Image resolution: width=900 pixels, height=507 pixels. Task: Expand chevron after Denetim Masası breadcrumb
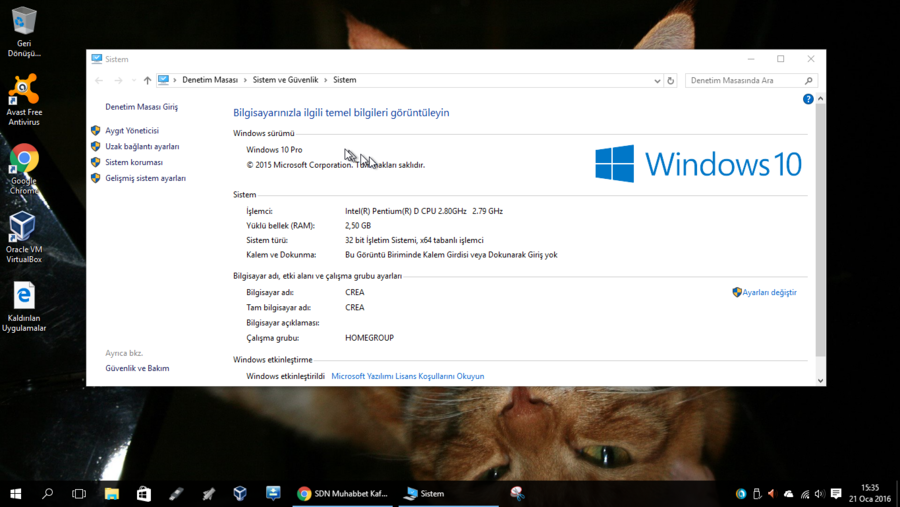(x=245, y=80)
